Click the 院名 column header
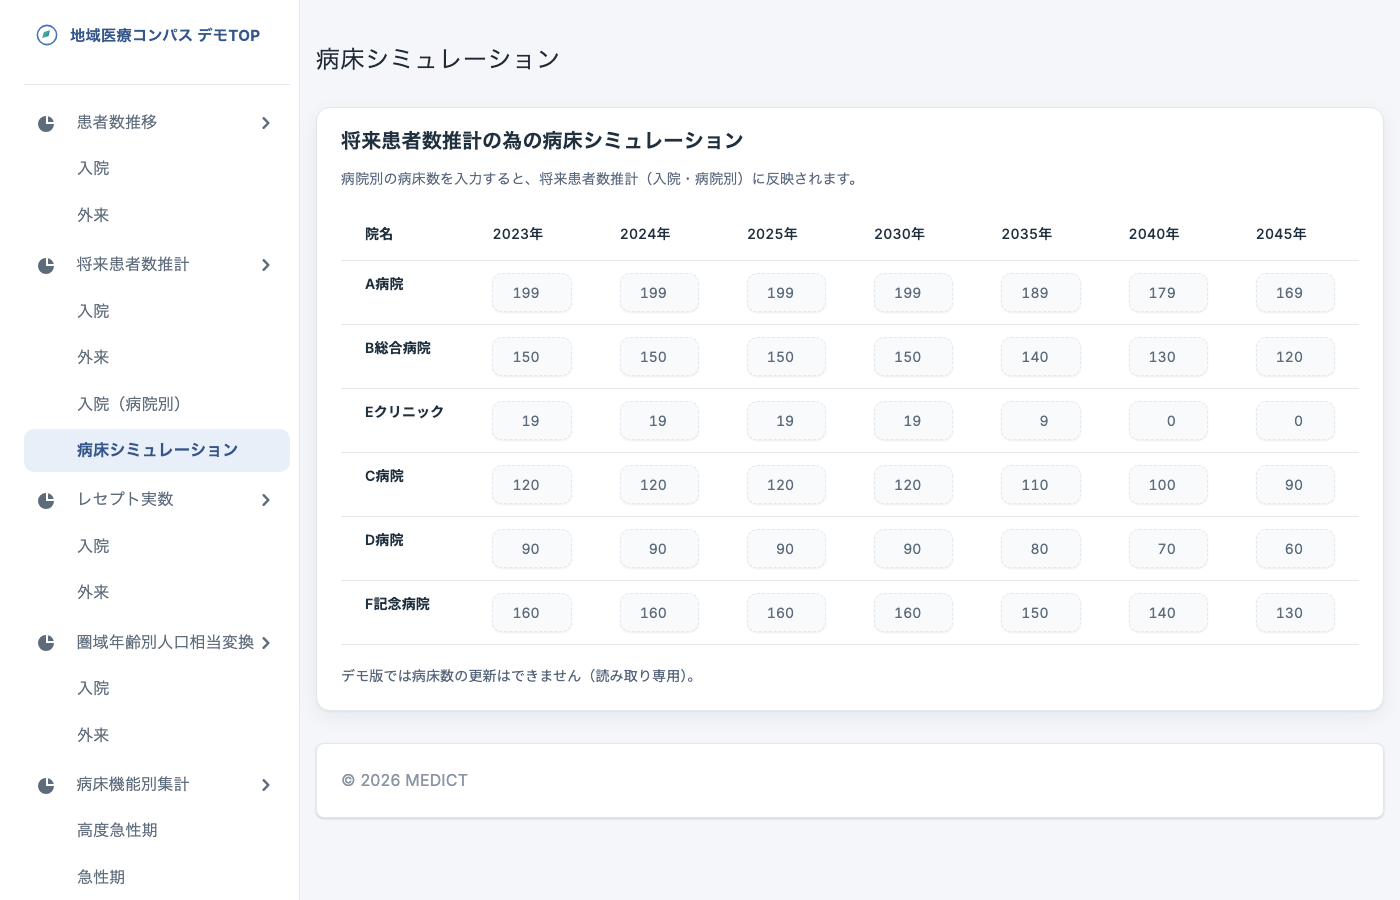The width and height of the screenshot is (1400, 900). [x=379, y=234]
